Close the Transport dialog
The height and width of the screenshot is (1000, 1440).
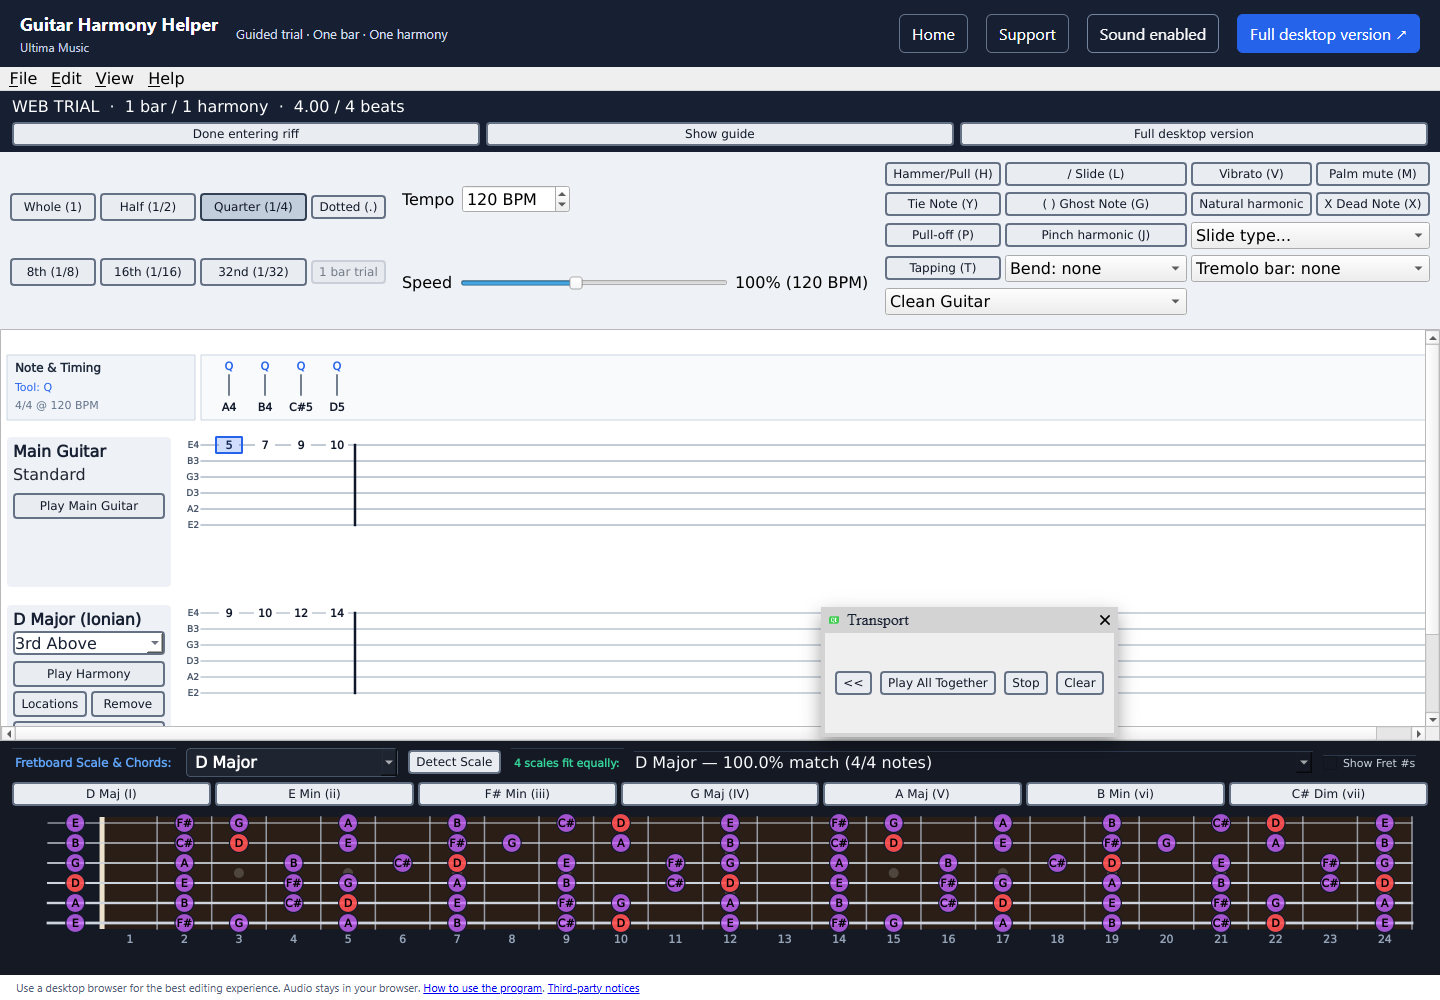[1105, 620]
